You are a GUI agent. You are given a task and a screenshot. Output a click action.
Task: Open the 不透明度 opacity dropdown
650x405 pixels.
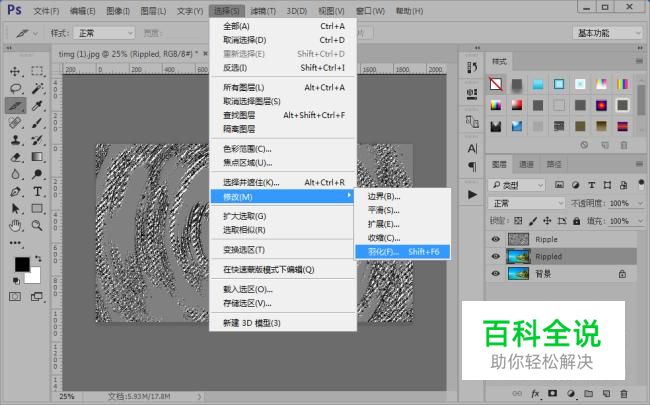tap(640, 204)
